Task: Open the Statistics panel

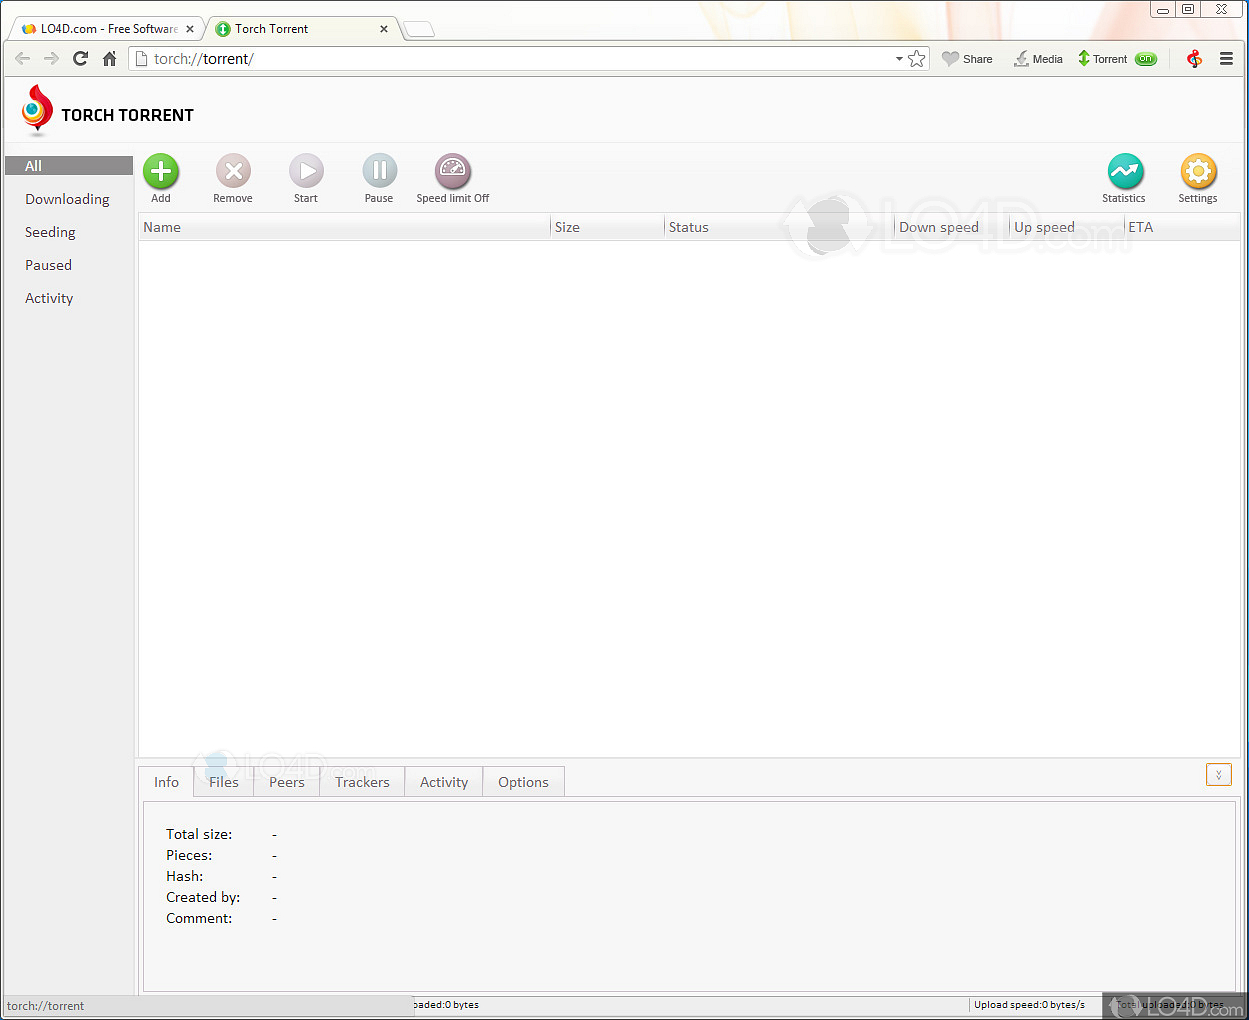Action: [1124, 171]
